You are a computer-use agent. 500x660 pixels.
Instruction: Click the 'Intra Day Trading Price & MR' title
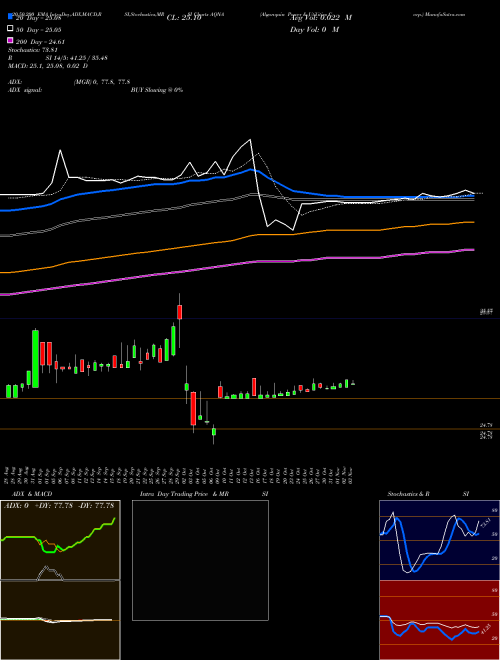[184, 494]
